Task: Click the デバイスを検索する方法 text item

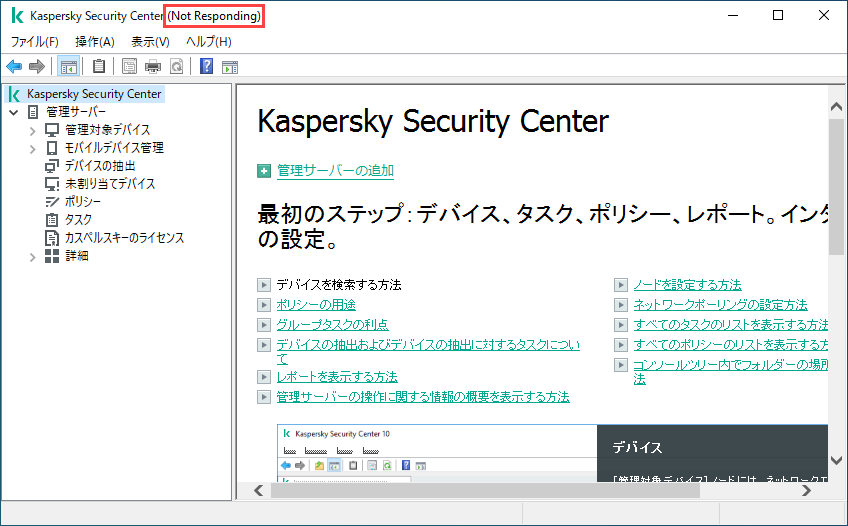Action: click(339, 285)
